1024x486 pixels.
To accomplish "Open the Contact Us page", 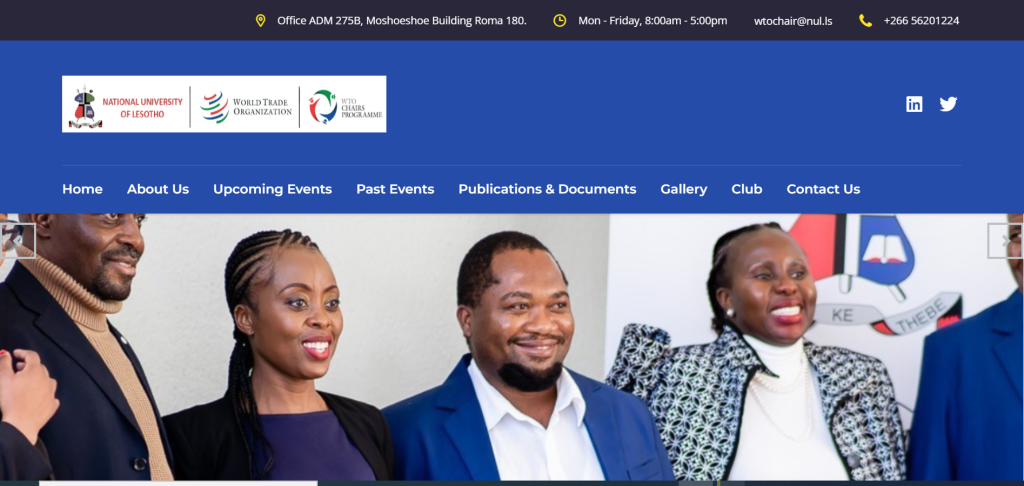I will click(x=823, y=189).
